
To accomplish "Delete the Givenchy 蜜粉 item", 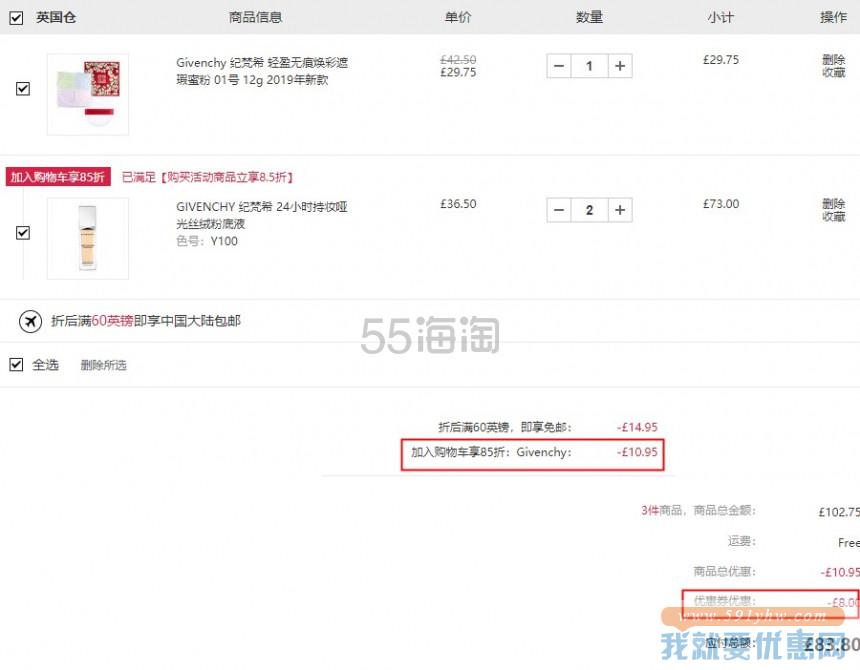I will [x=833, y=59].
